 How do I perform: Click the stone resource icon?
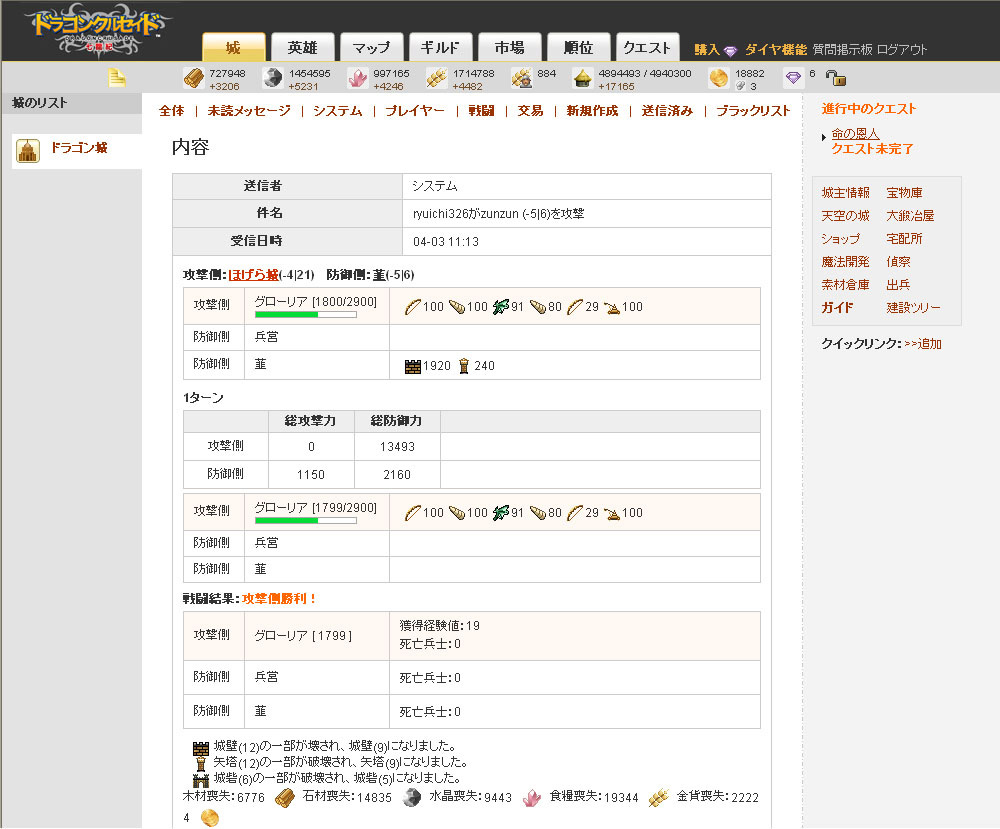pyautogui.click(x=272, y=78)
